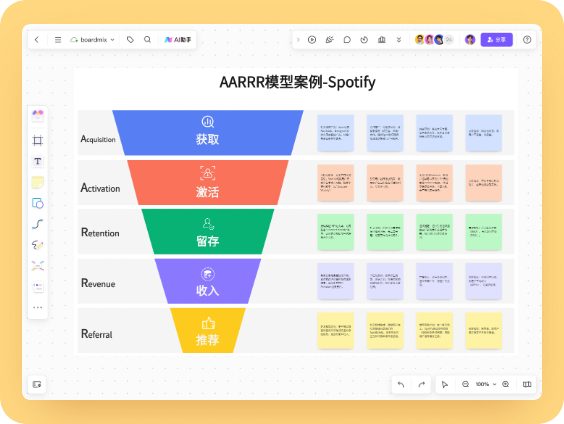Select the Activation label text

coord(100,188)
